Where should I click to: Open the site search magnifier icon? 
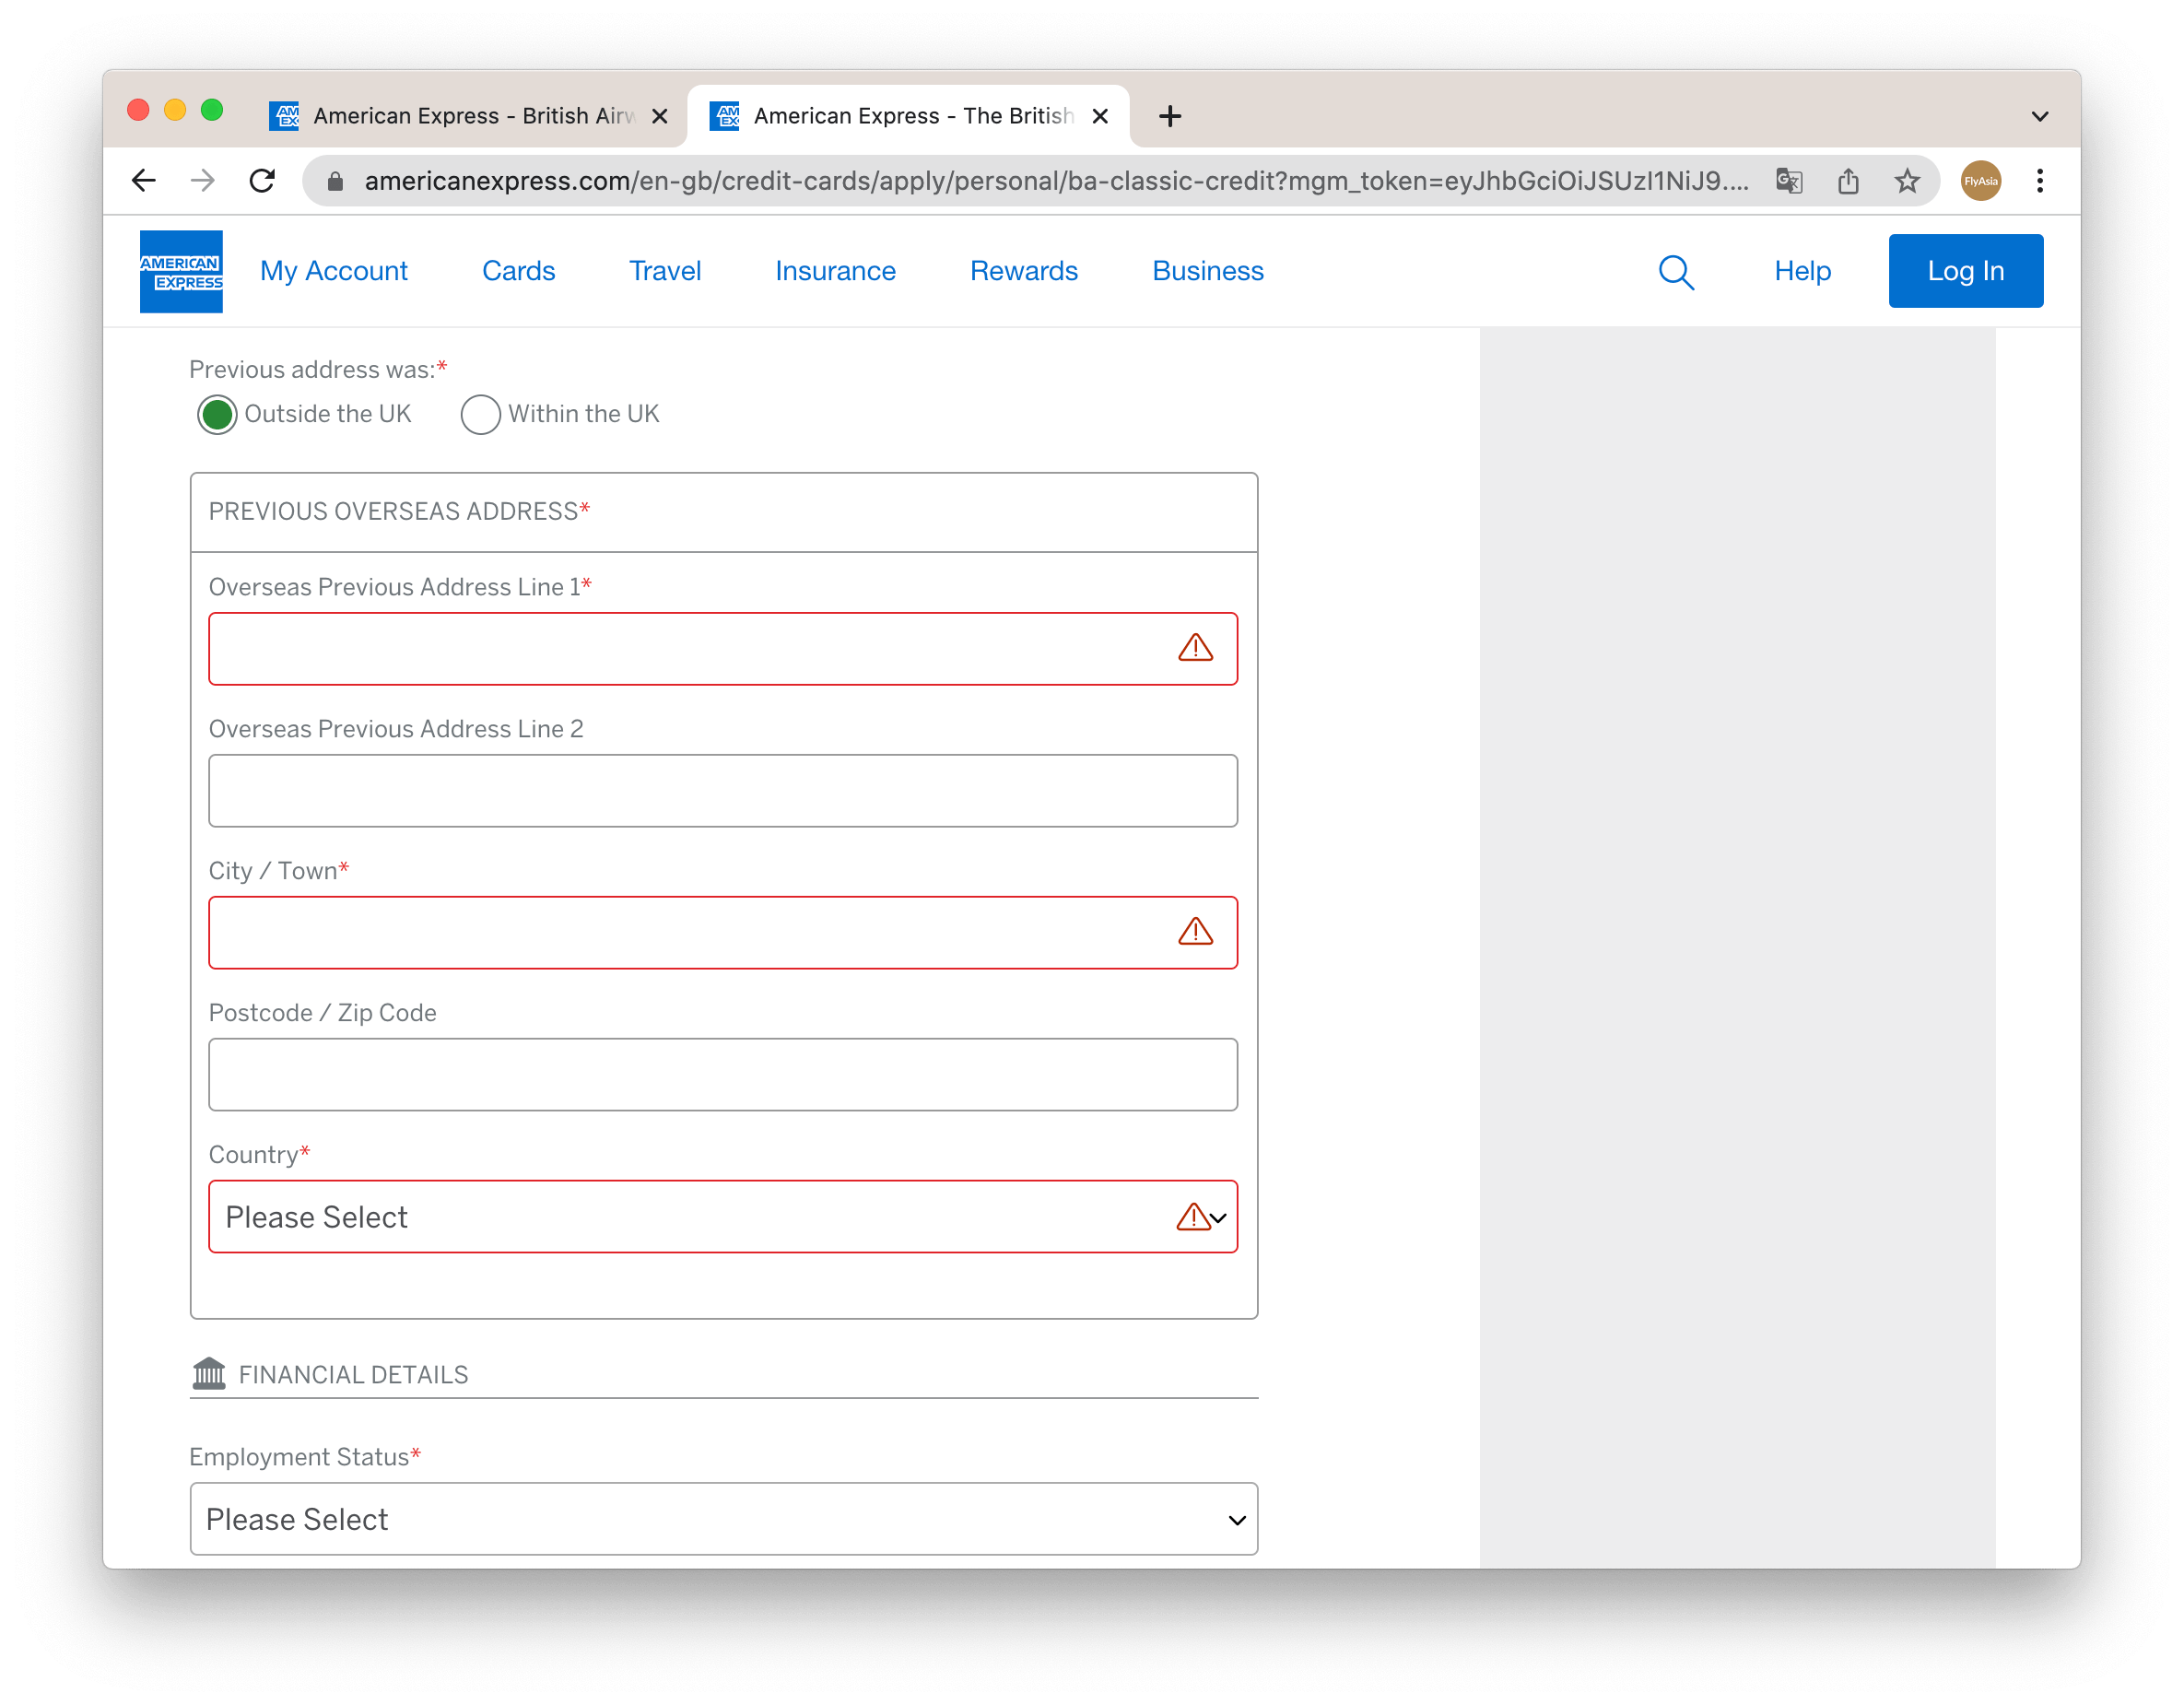(x=1676, y=272)
